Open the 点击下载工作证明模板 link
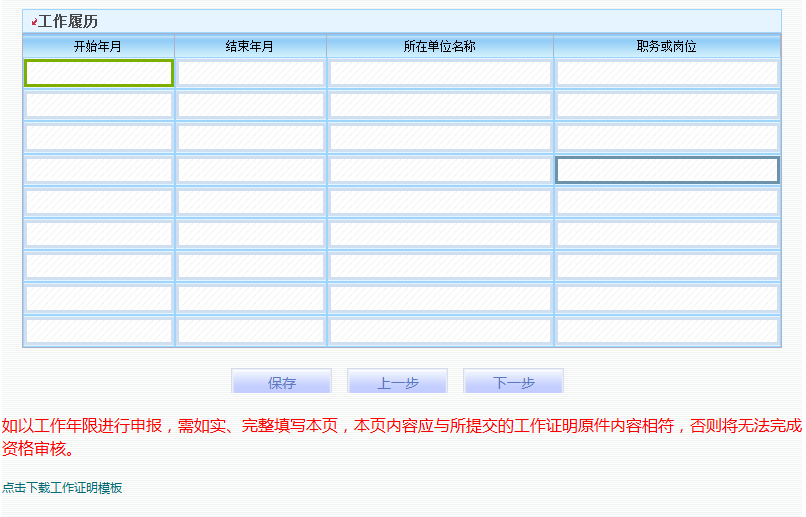The height and width of the screenshot is (517, 806). coord(62,488)
